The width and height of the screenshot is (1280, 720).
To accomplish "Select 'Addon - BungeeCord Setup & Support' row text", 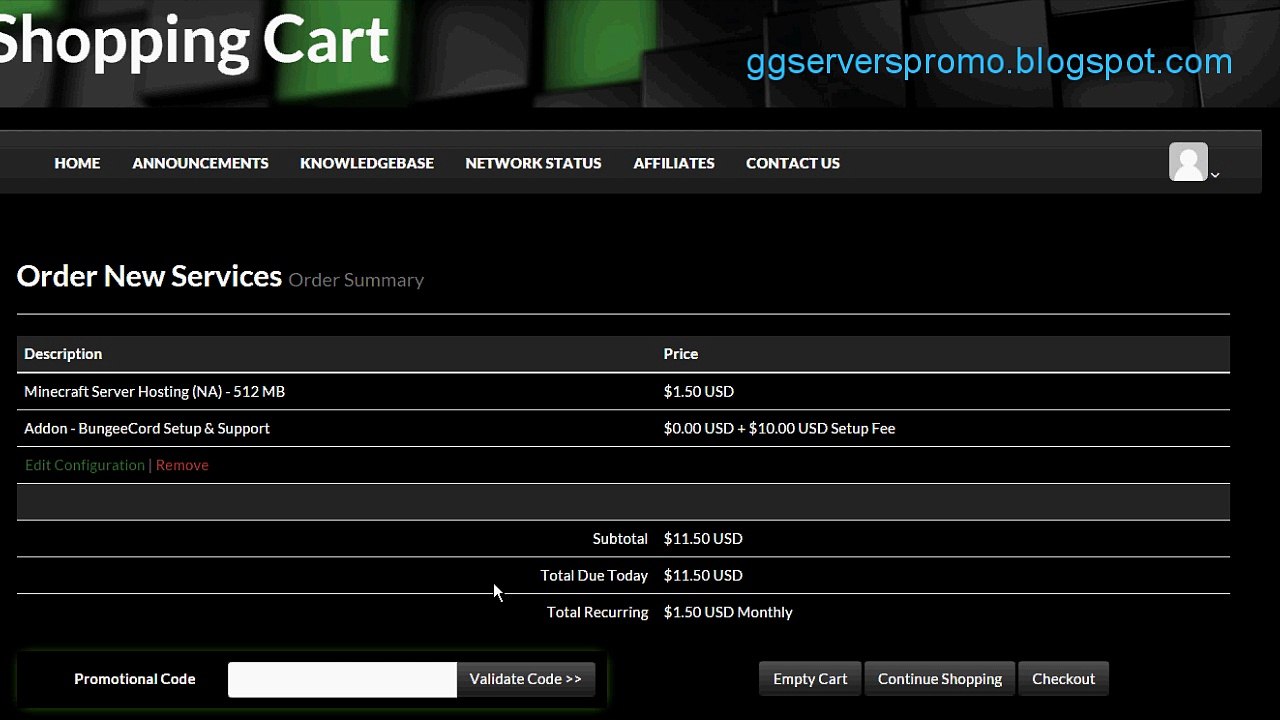I will (147, 428).
